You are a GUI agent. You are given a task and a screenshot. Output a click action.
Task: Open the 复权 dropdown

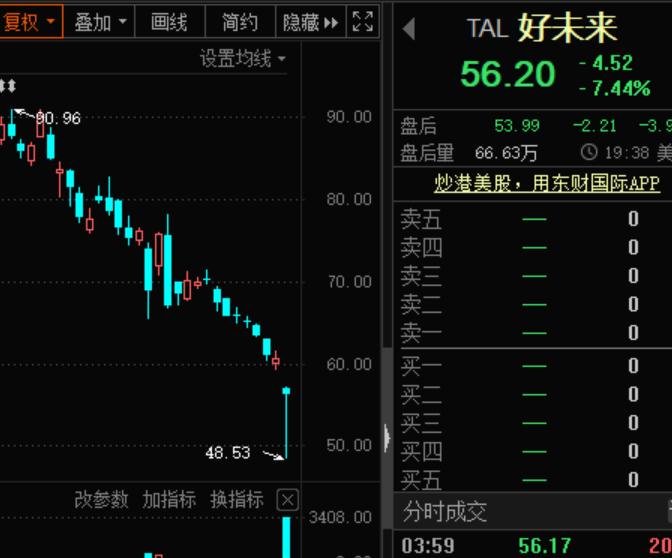(30, 21)
